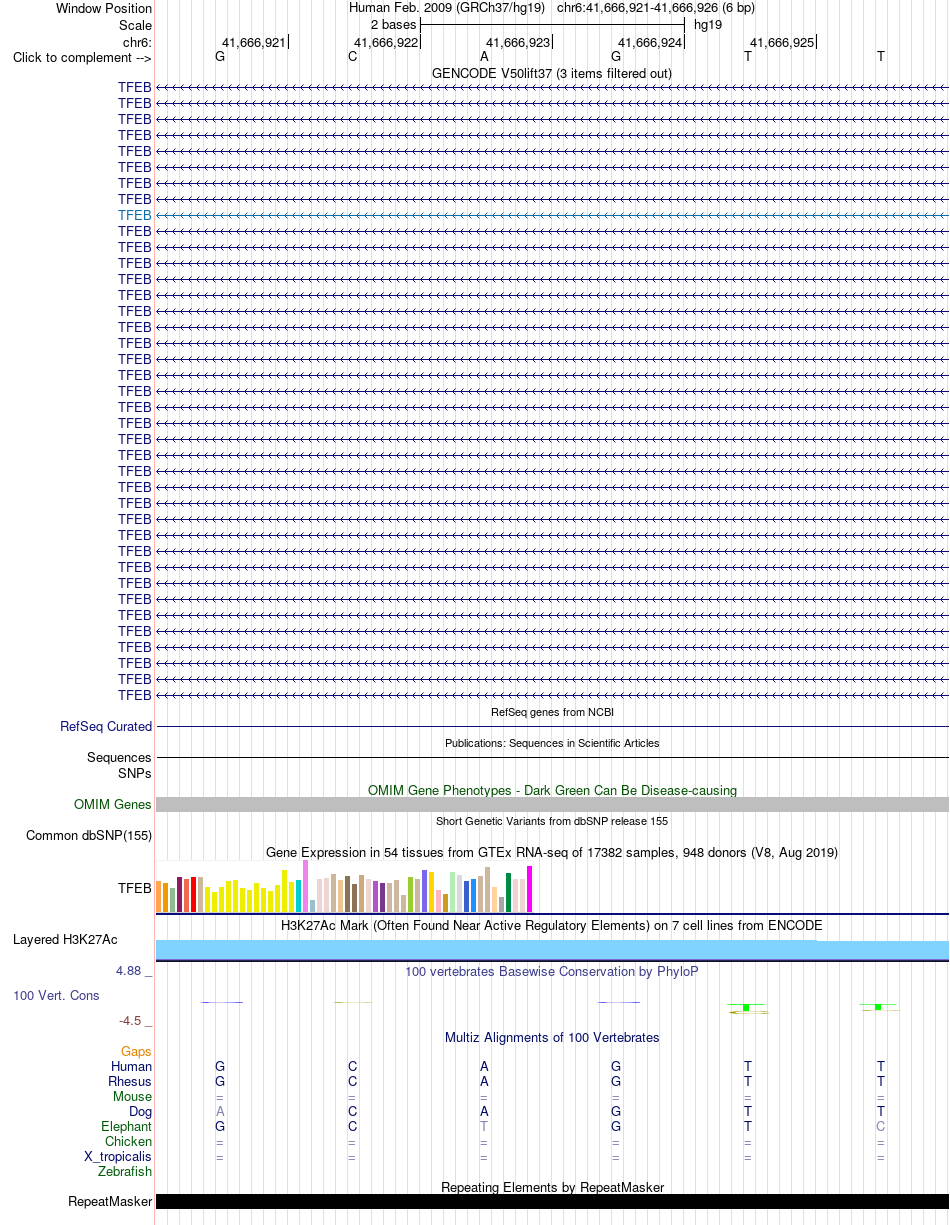Click the 41,666,924 position tick label
The height and width of the screenshot is (1225, 950).
(650, 42)
